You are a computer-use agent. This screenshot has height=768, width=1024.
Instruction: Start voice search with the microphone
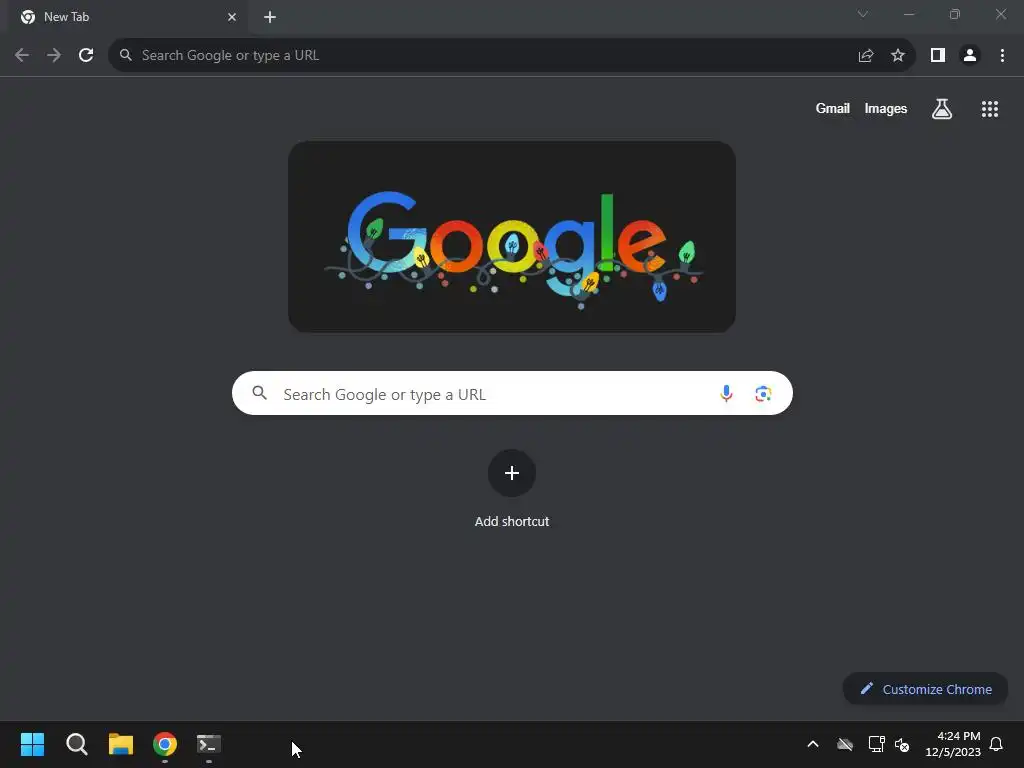click(x=726, y=393)
